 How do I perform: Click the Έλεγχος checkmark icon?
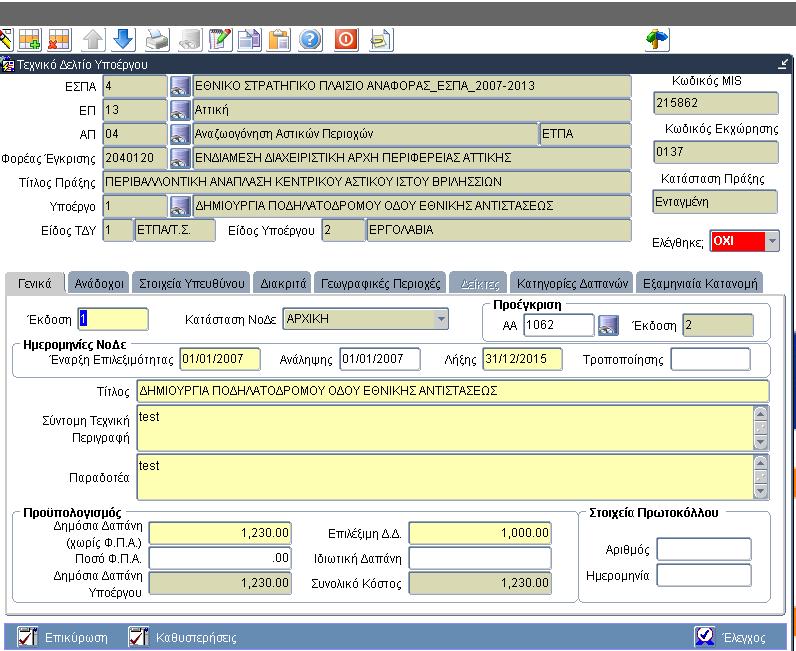click(705, 637)
